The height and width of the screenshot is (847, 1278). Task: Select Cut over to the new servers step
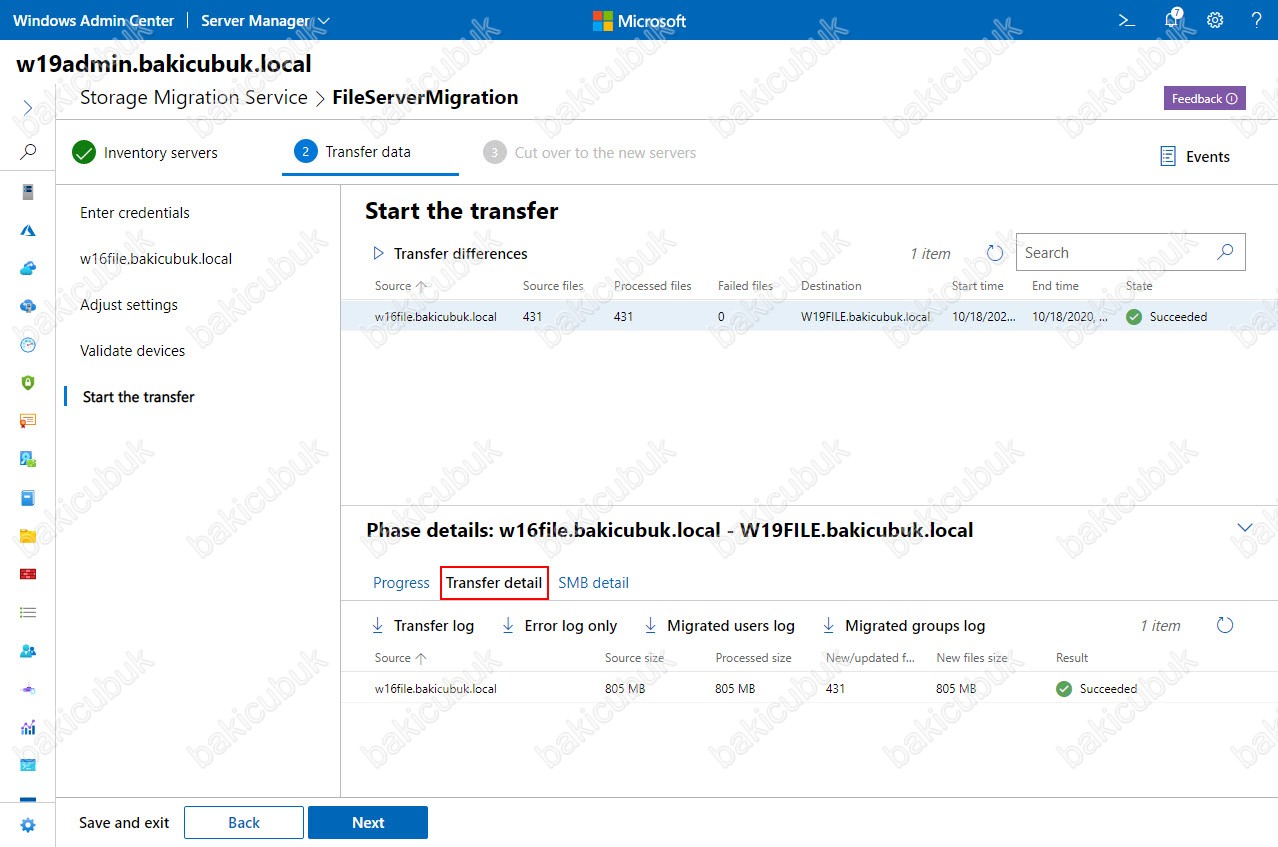coord(589,153)
